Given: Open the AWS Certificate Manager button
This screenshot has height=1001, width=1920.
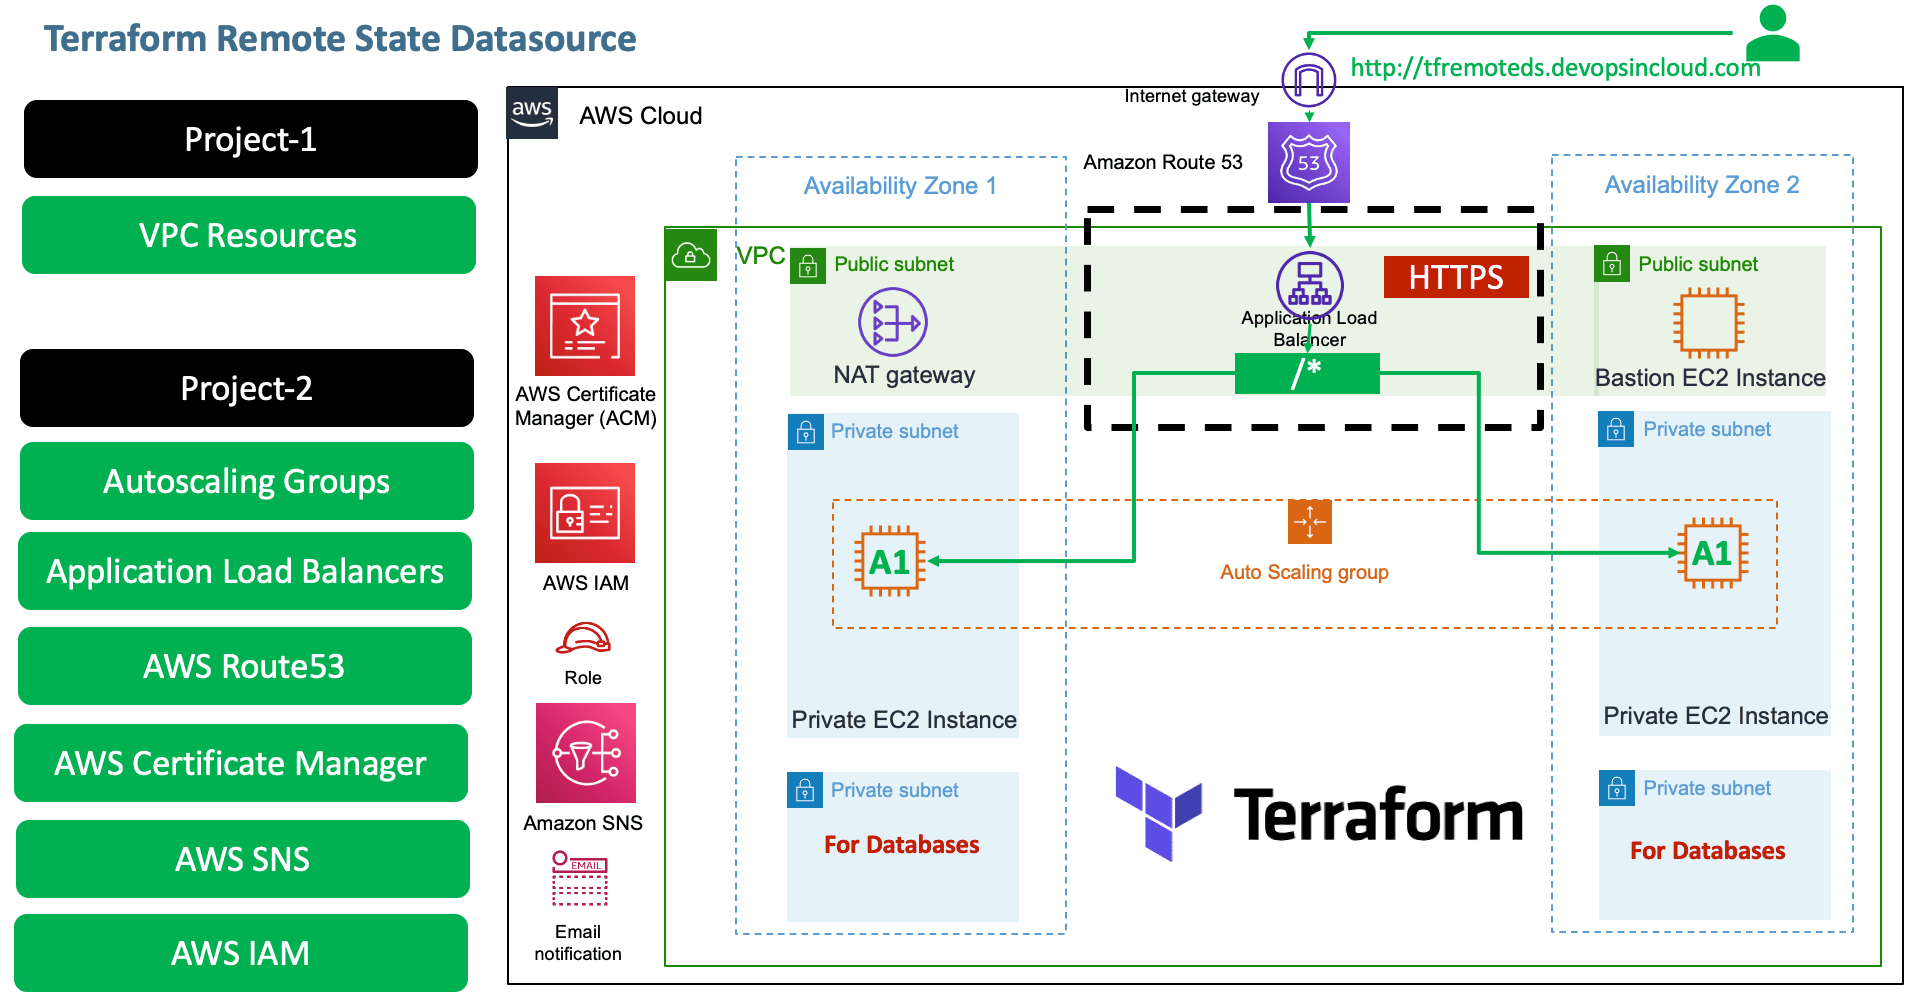Looking at the screenshot, I should pyautogui.click(x=241, y=763).
